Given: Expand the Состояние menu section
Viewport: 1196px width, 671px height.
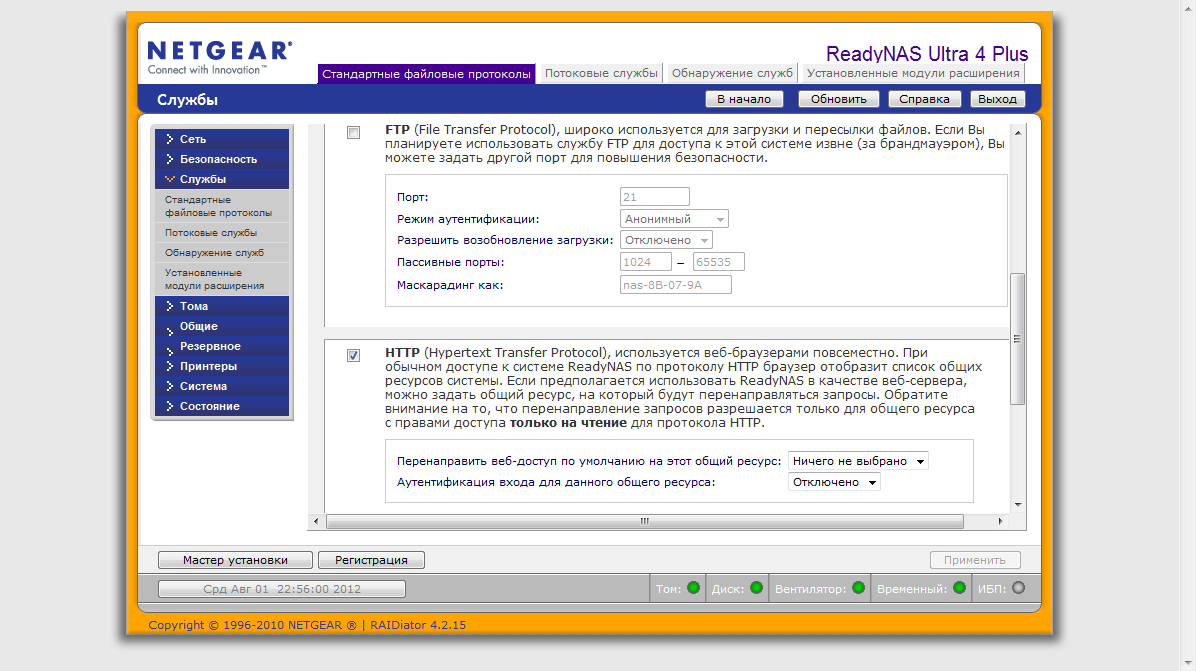Looking at the screenshot, I should [222, 406].
